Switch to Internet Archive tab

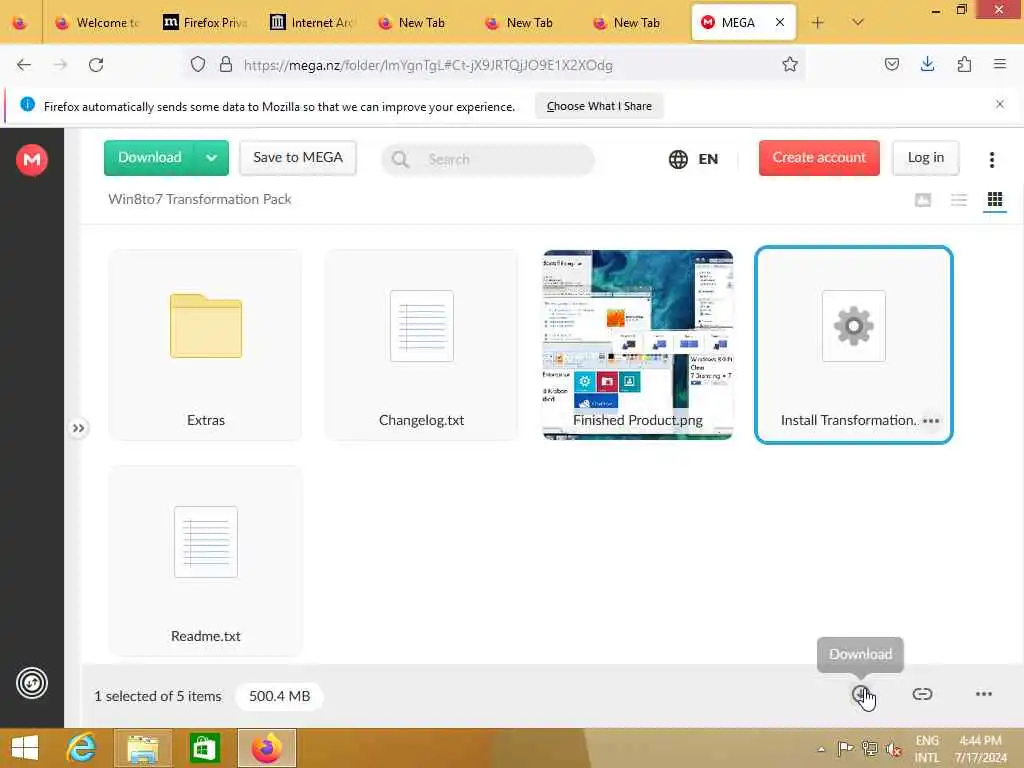312,23
